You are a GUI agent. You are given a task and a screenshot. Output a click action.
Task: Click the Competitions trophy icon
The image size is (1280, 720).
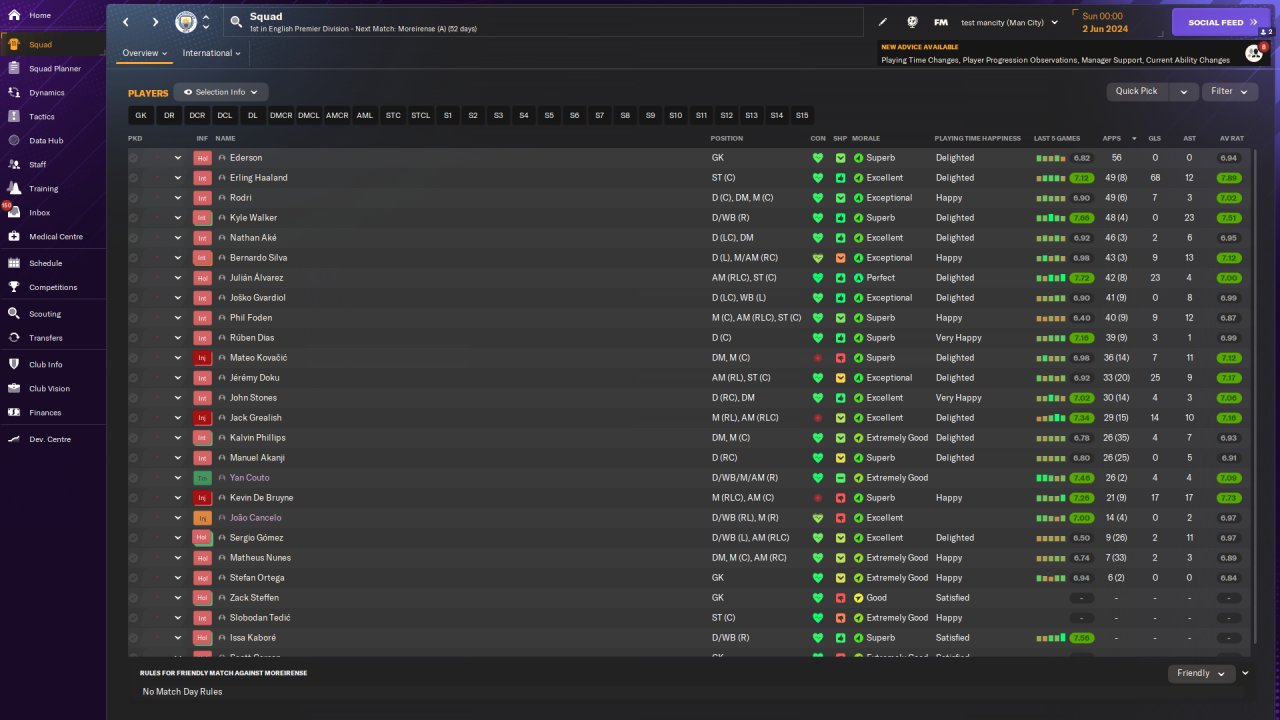pyautogui.click(x=14, y=287)
